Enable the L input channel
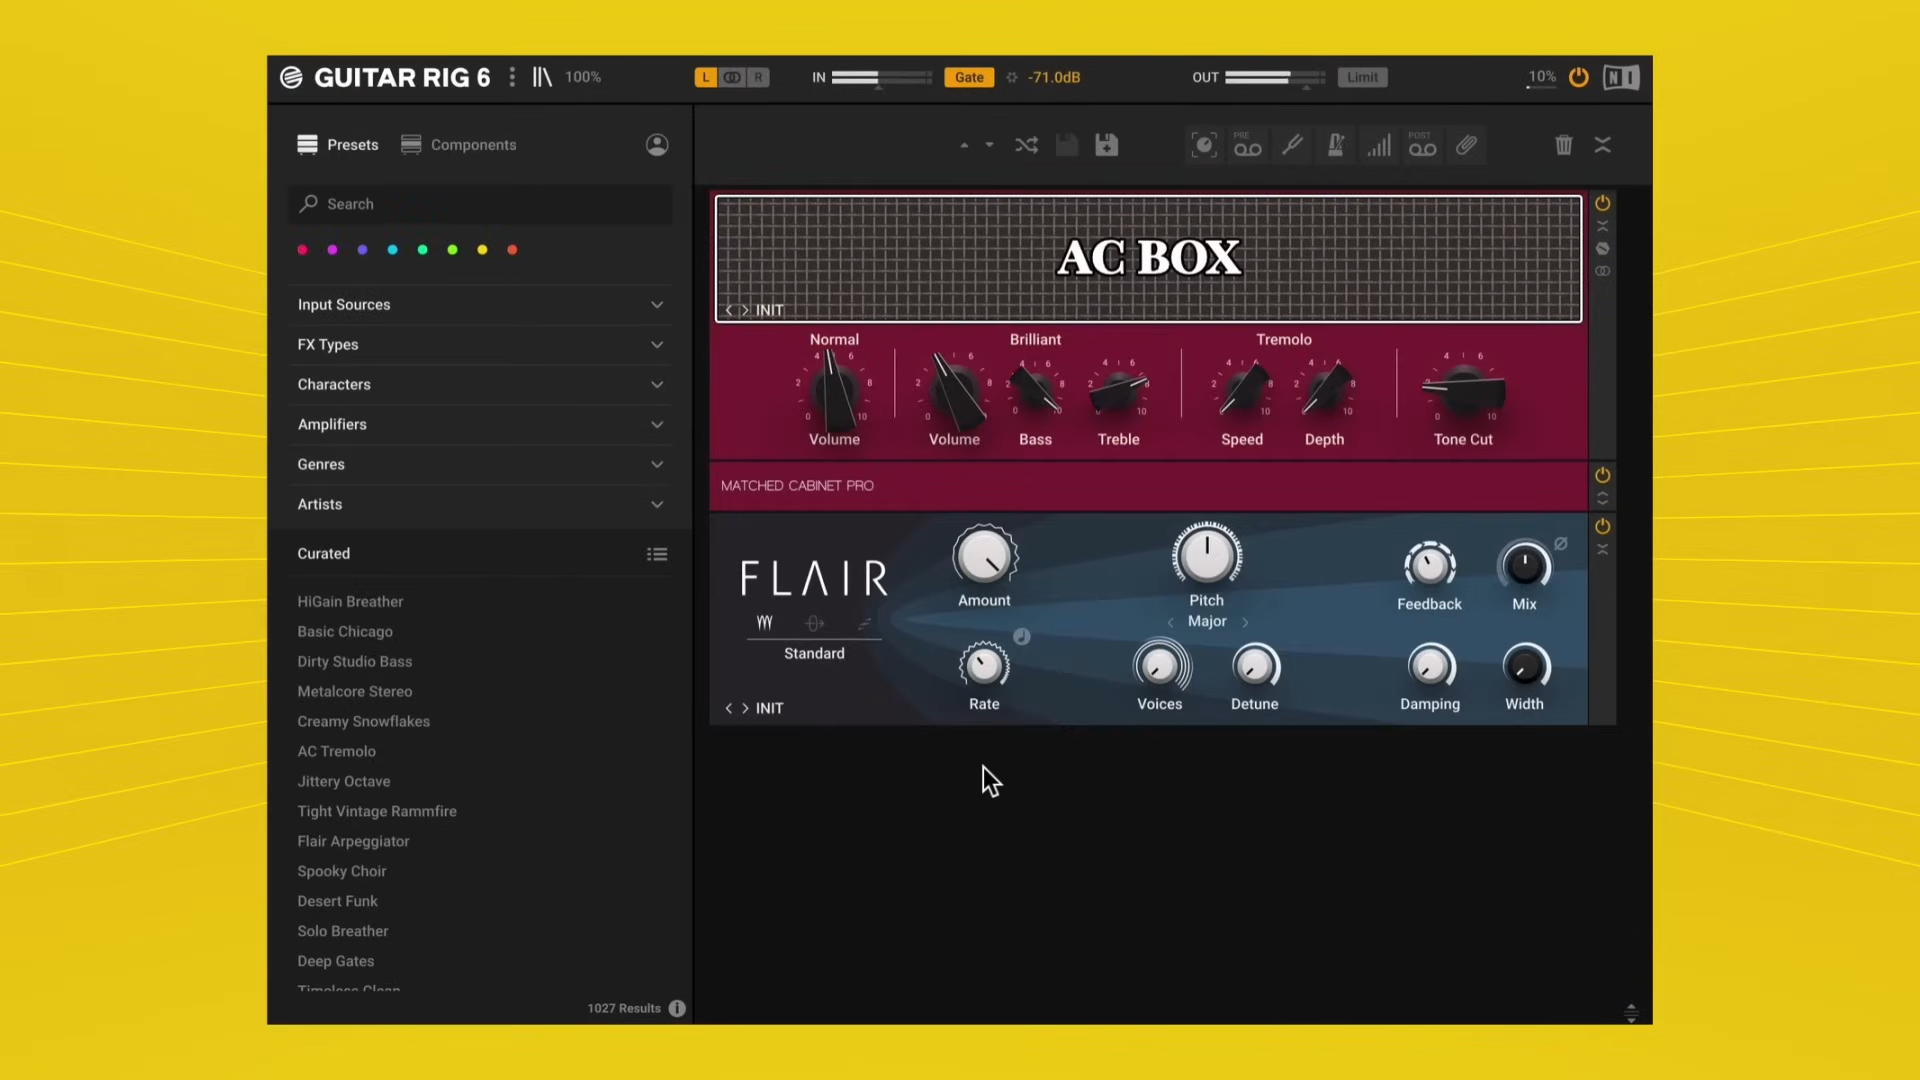The width and height of the screenshot is (1920, 1080). click(x=706, y=77)
